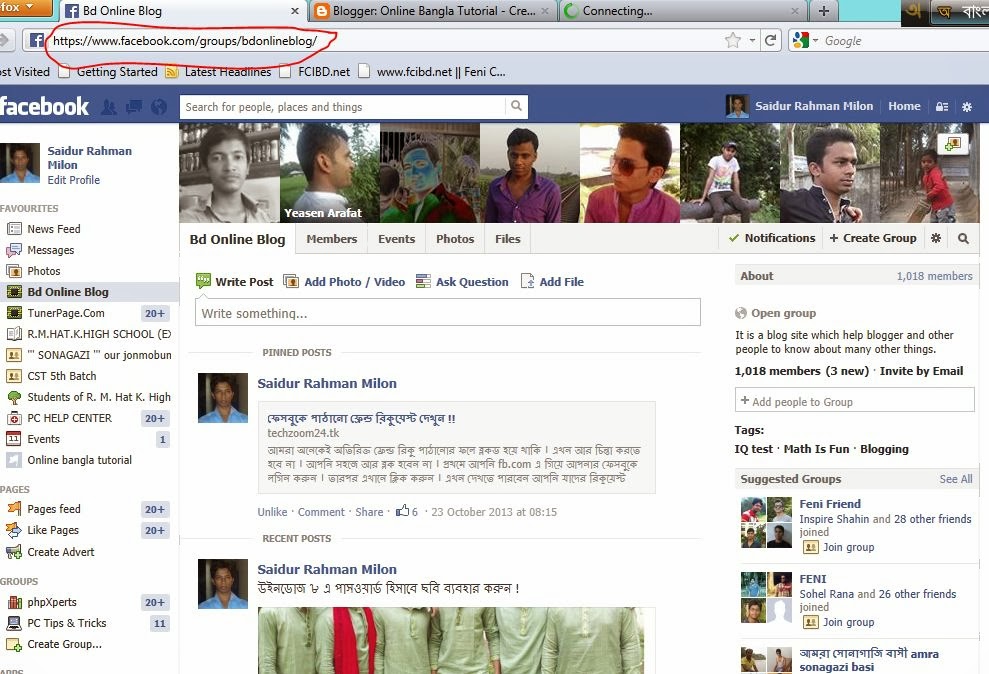
Task: Open Latest Headlines bookmark feed
Action: (x=219, y=72)
